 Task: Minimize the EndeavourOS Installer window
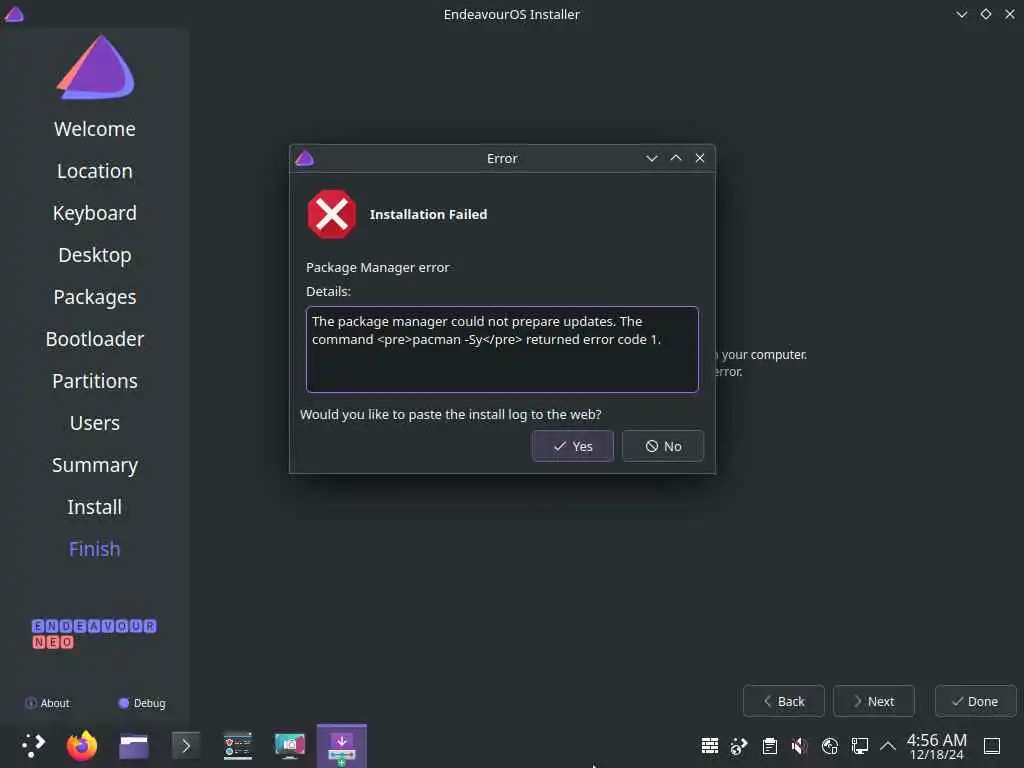click(x=961, y=14)
